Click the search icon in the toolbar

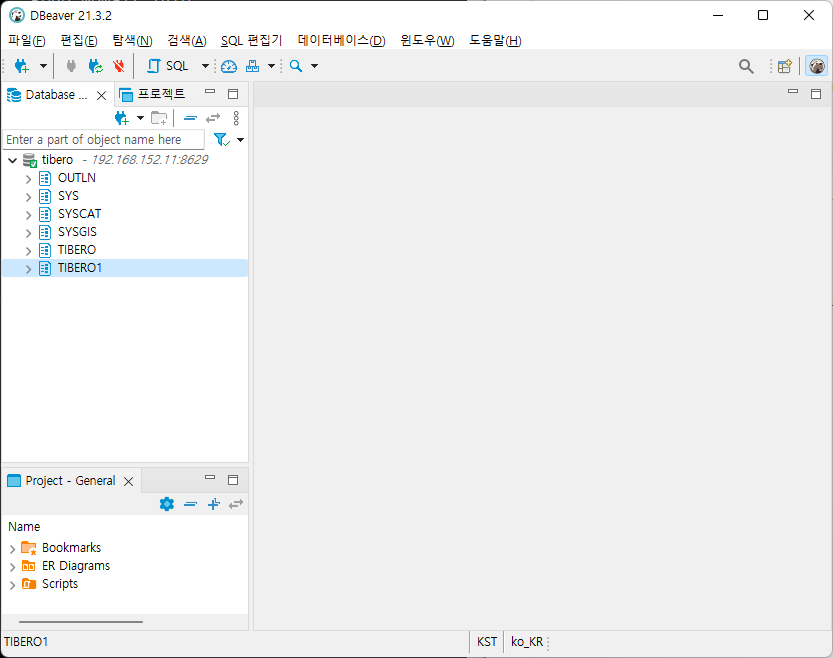tap(296, 66)
